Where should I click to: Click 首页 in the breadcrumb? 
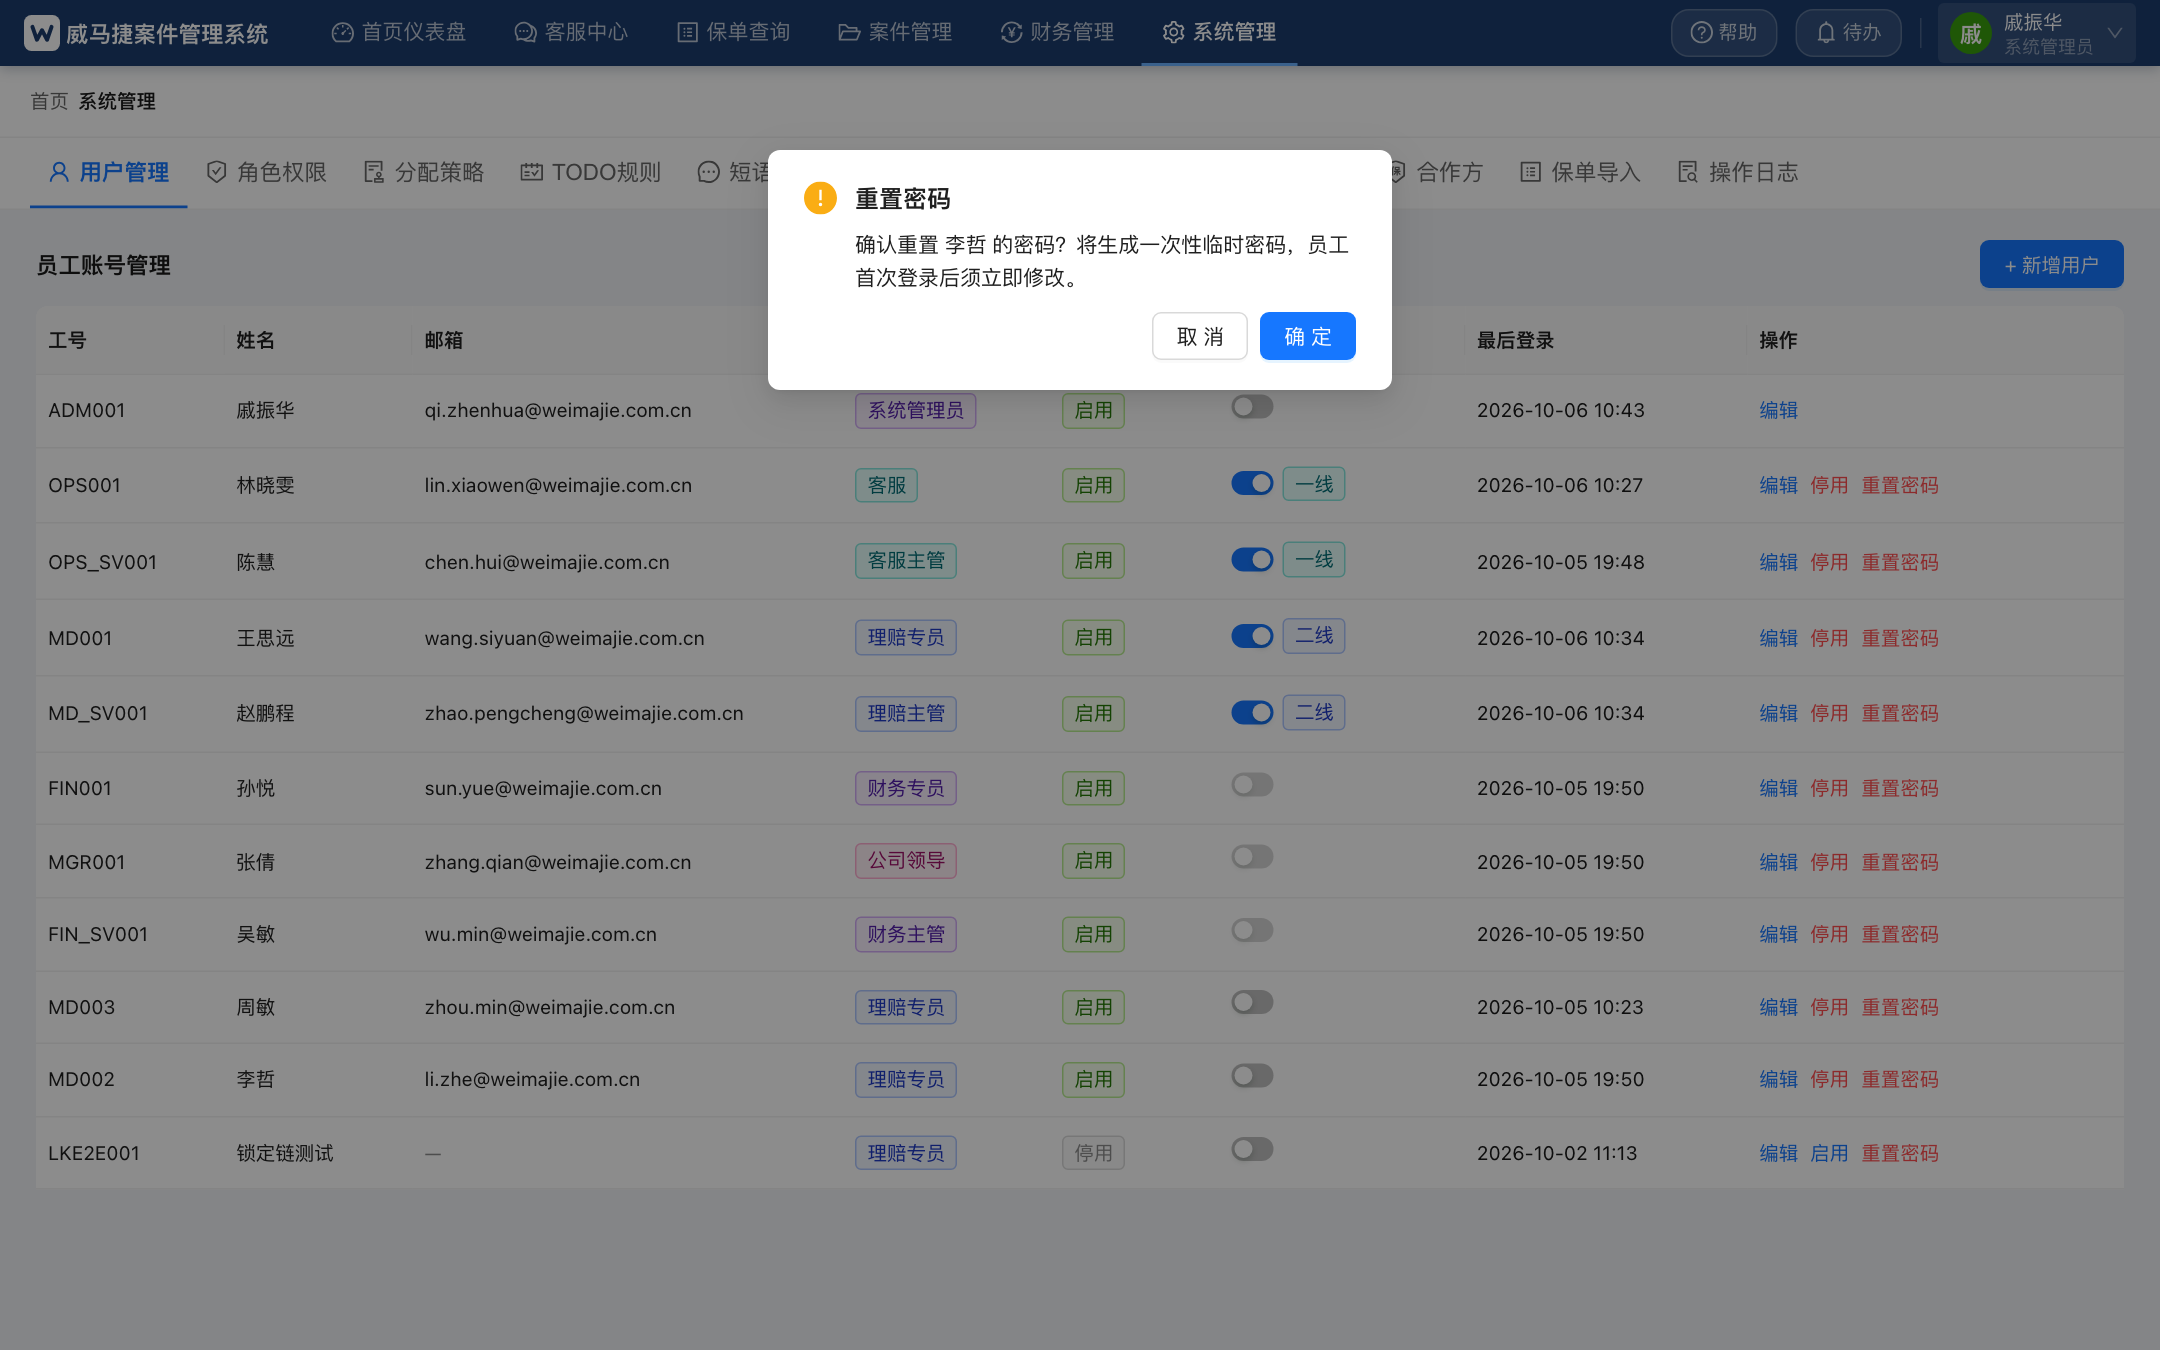pos(49,101)
